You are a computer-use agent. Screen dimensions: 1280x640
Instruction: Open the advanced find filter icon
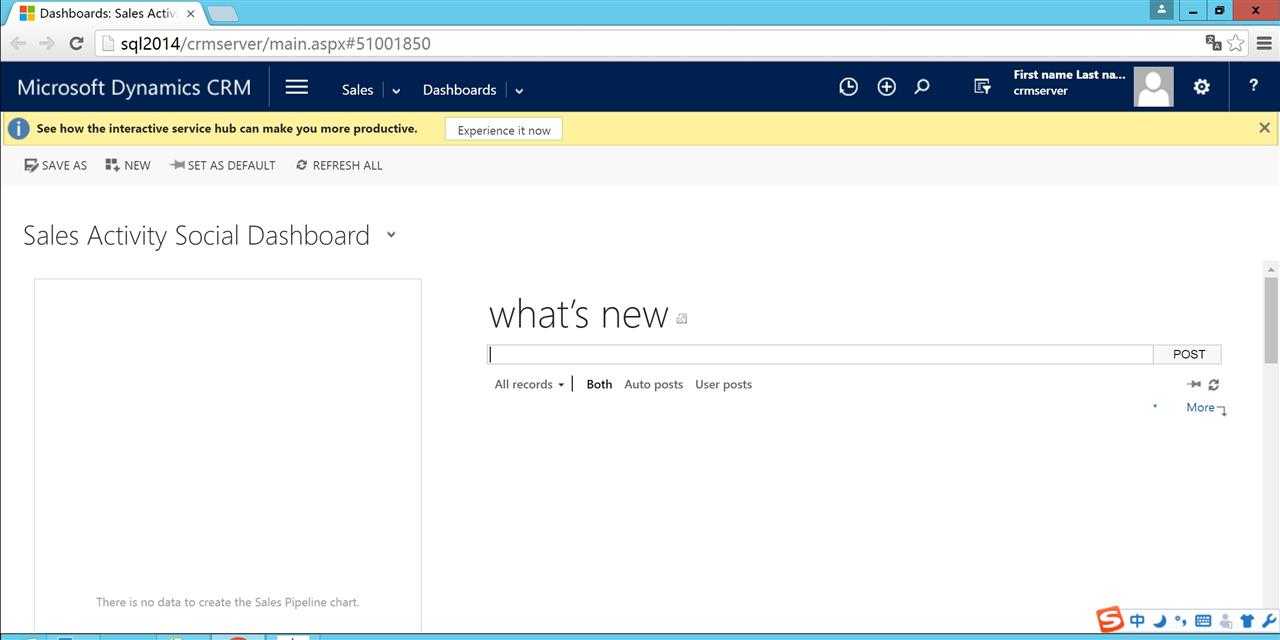(982, 87)
